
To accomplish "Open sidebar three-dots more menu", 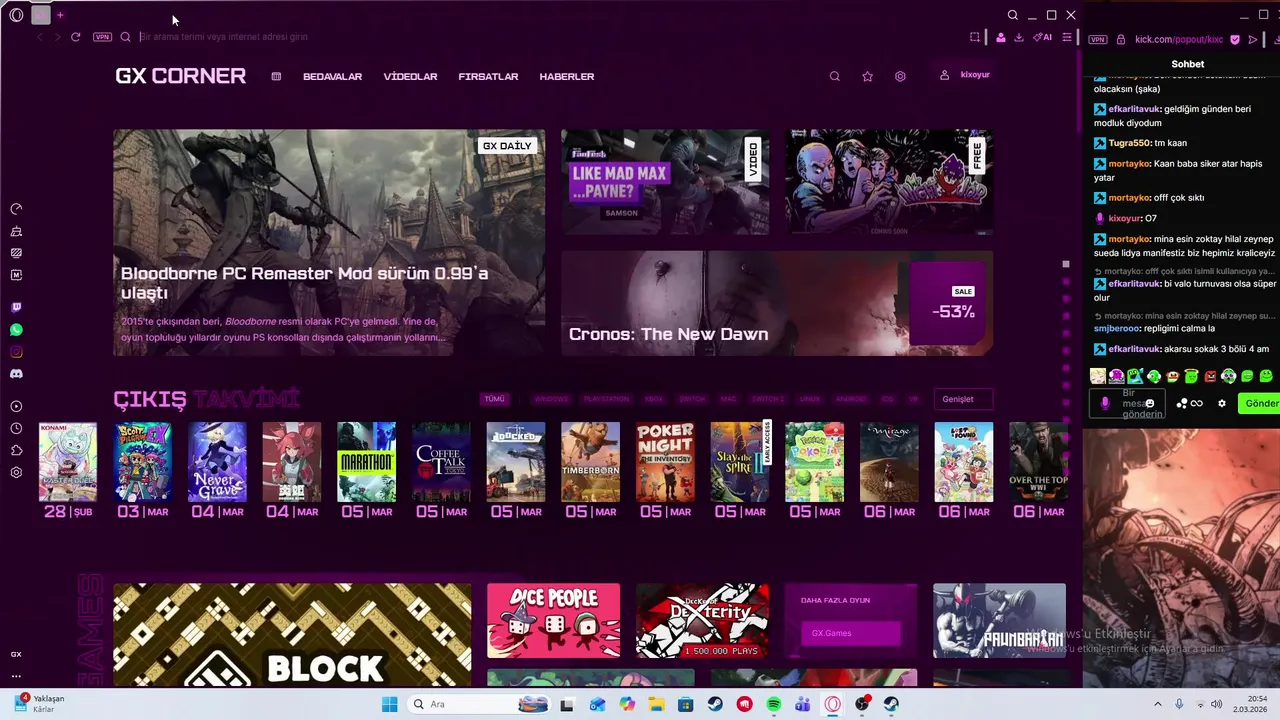I will pyautogui.click(x=16, y=676).
